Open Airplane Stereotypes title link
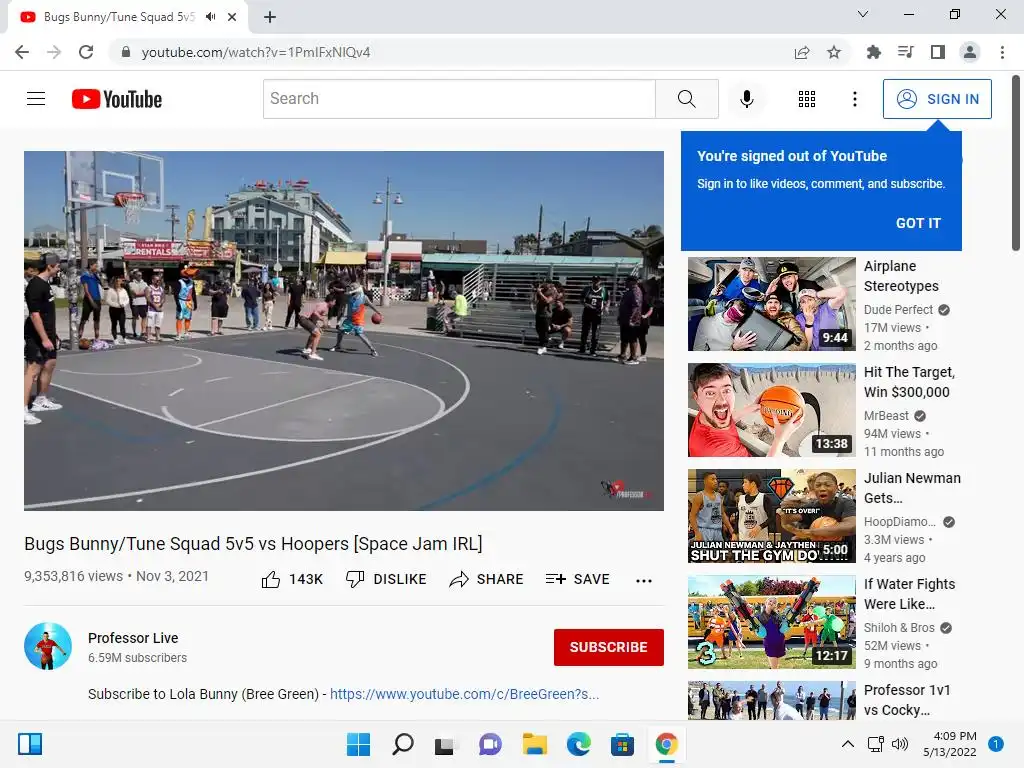The width and height of the screenshot is (1024, 768). (901, 276)
